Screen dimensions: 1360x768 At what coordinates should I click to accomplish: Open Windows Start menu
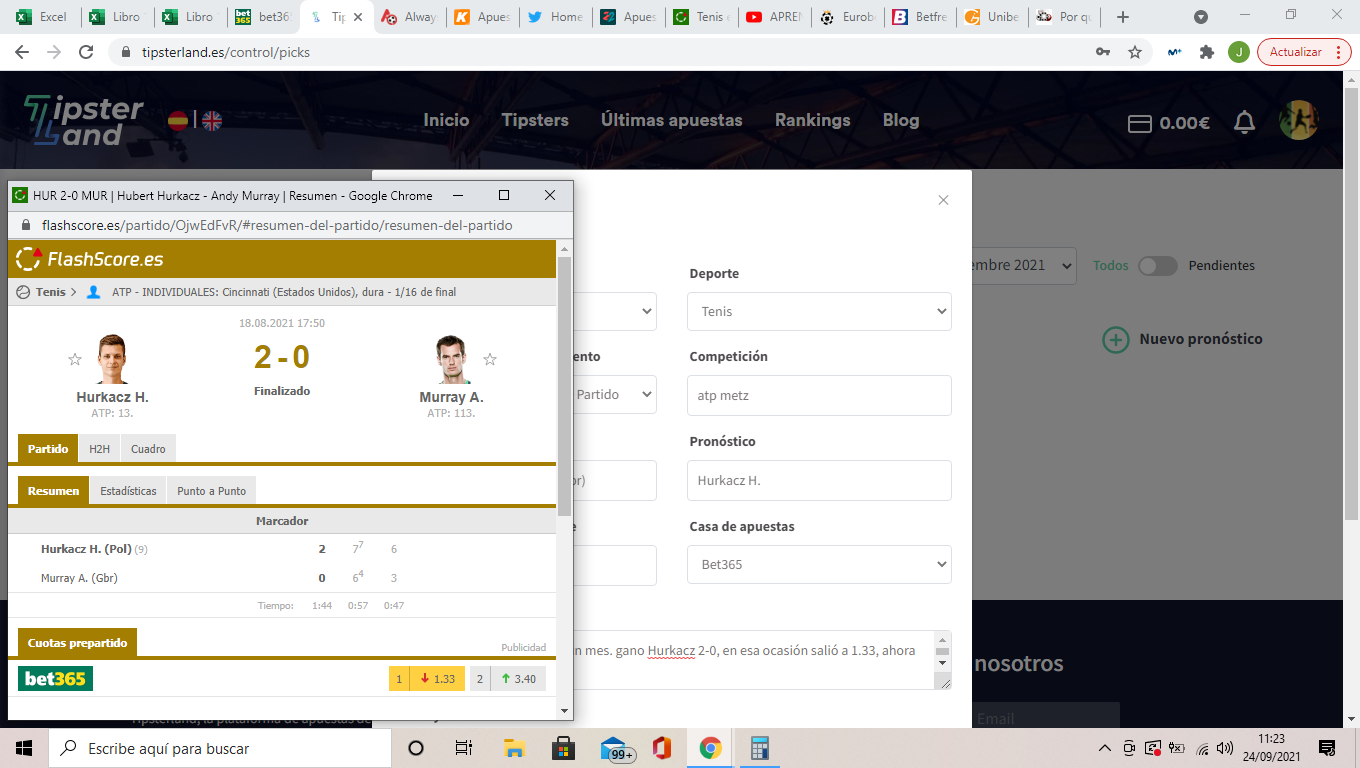tap(23, 748)
